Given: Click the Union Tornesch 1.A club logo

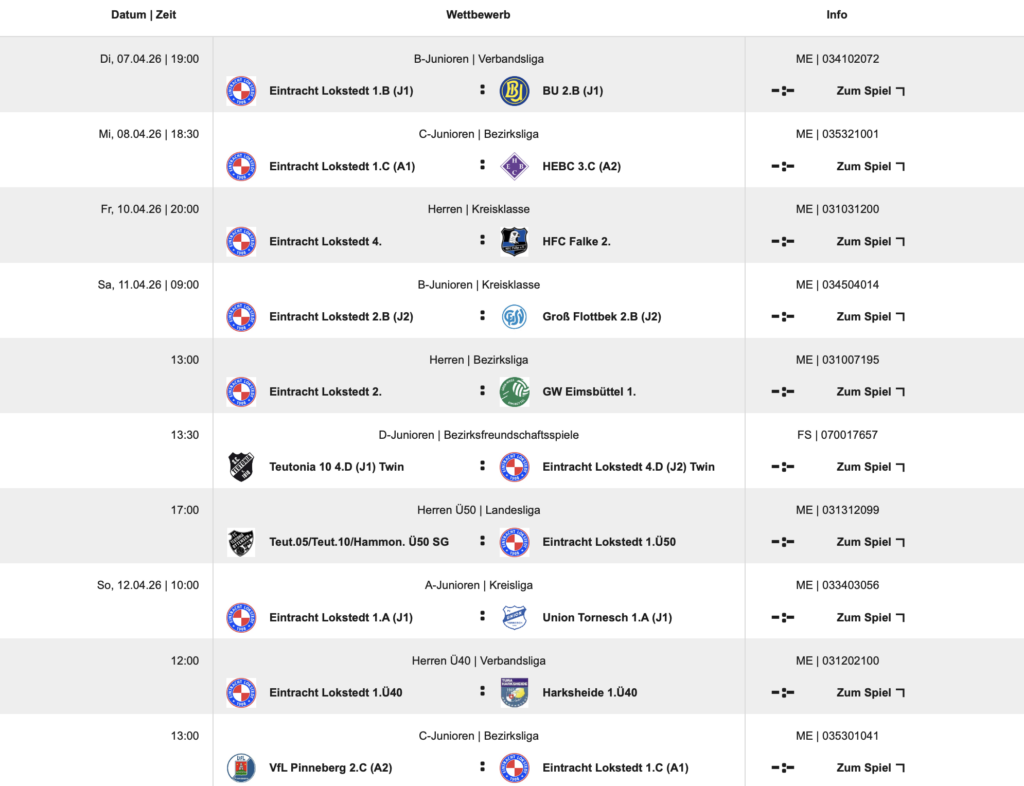Looking at the screenshot, I should point(514,617).
